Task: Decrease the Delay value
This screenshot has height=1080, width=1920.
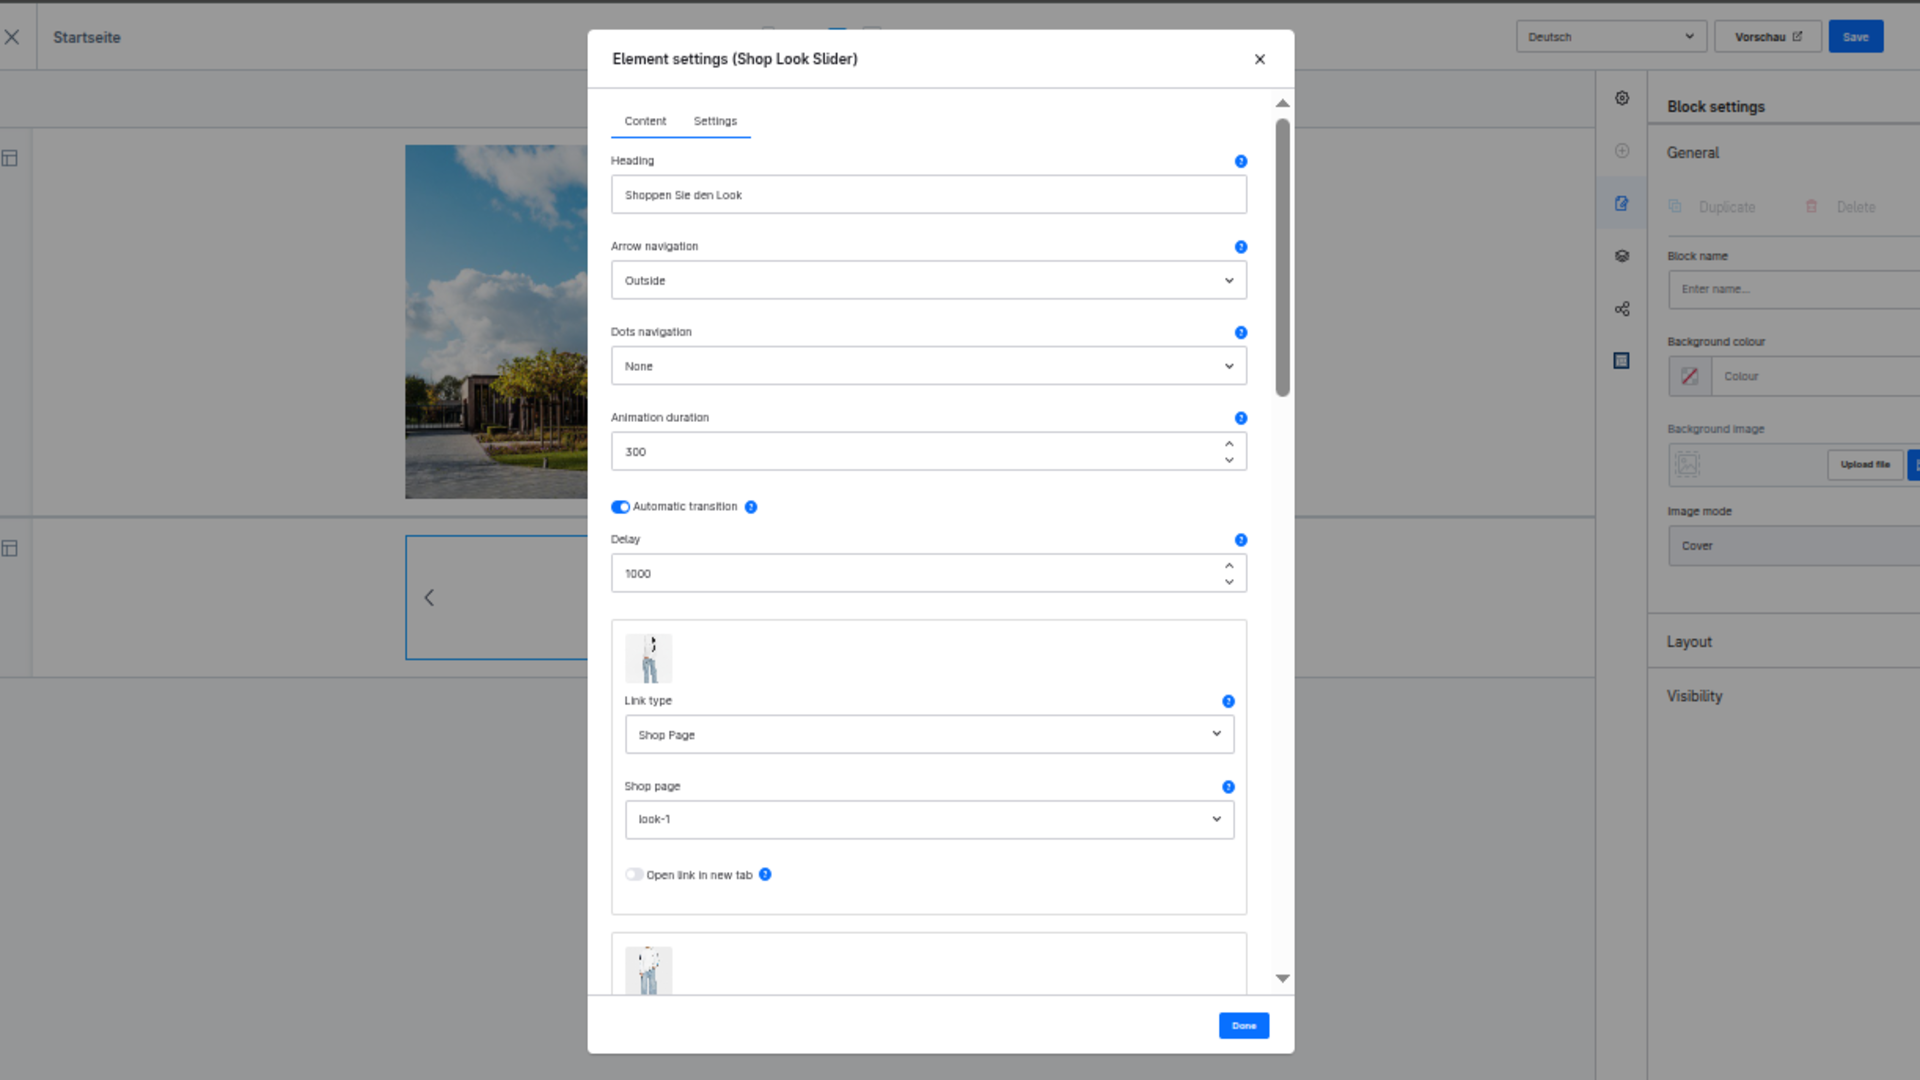Action: tap(1229, 582)
